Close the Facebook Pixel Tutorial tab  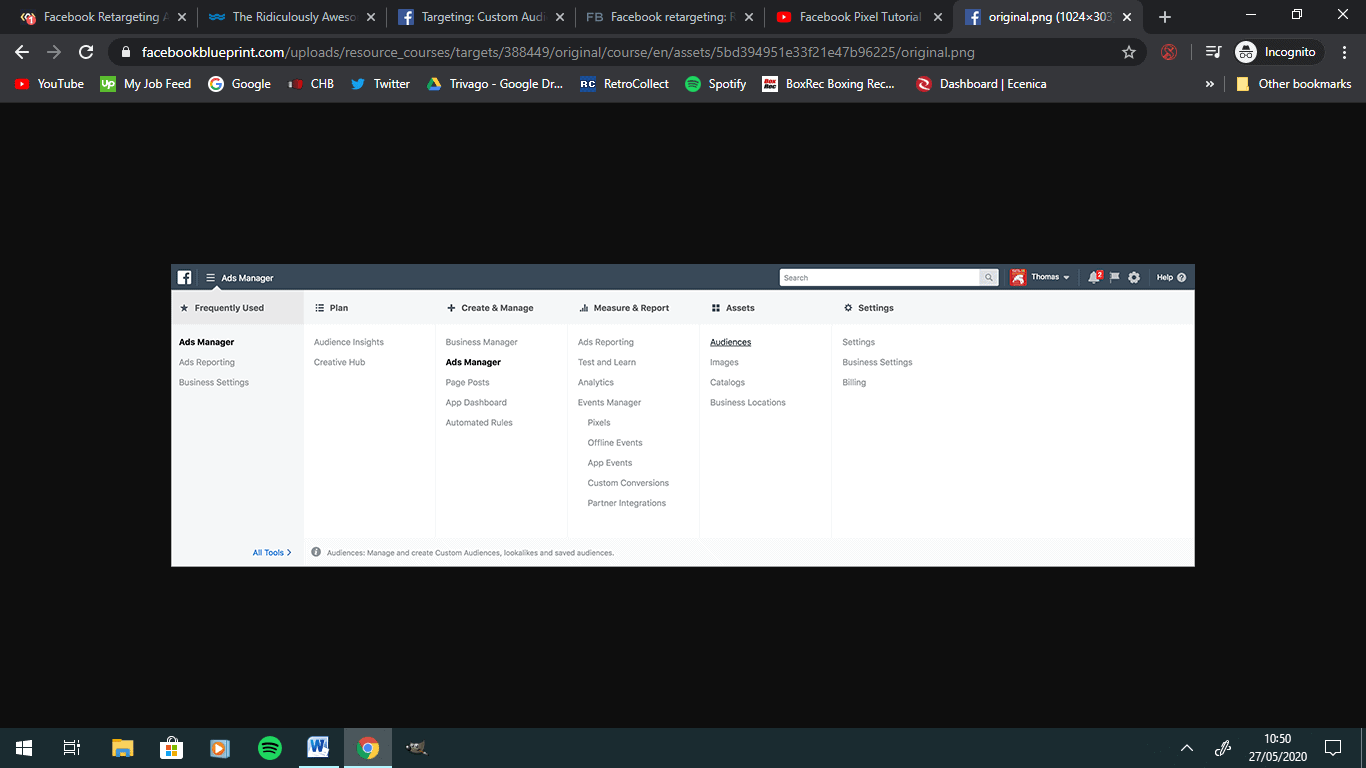coord(937,17)
